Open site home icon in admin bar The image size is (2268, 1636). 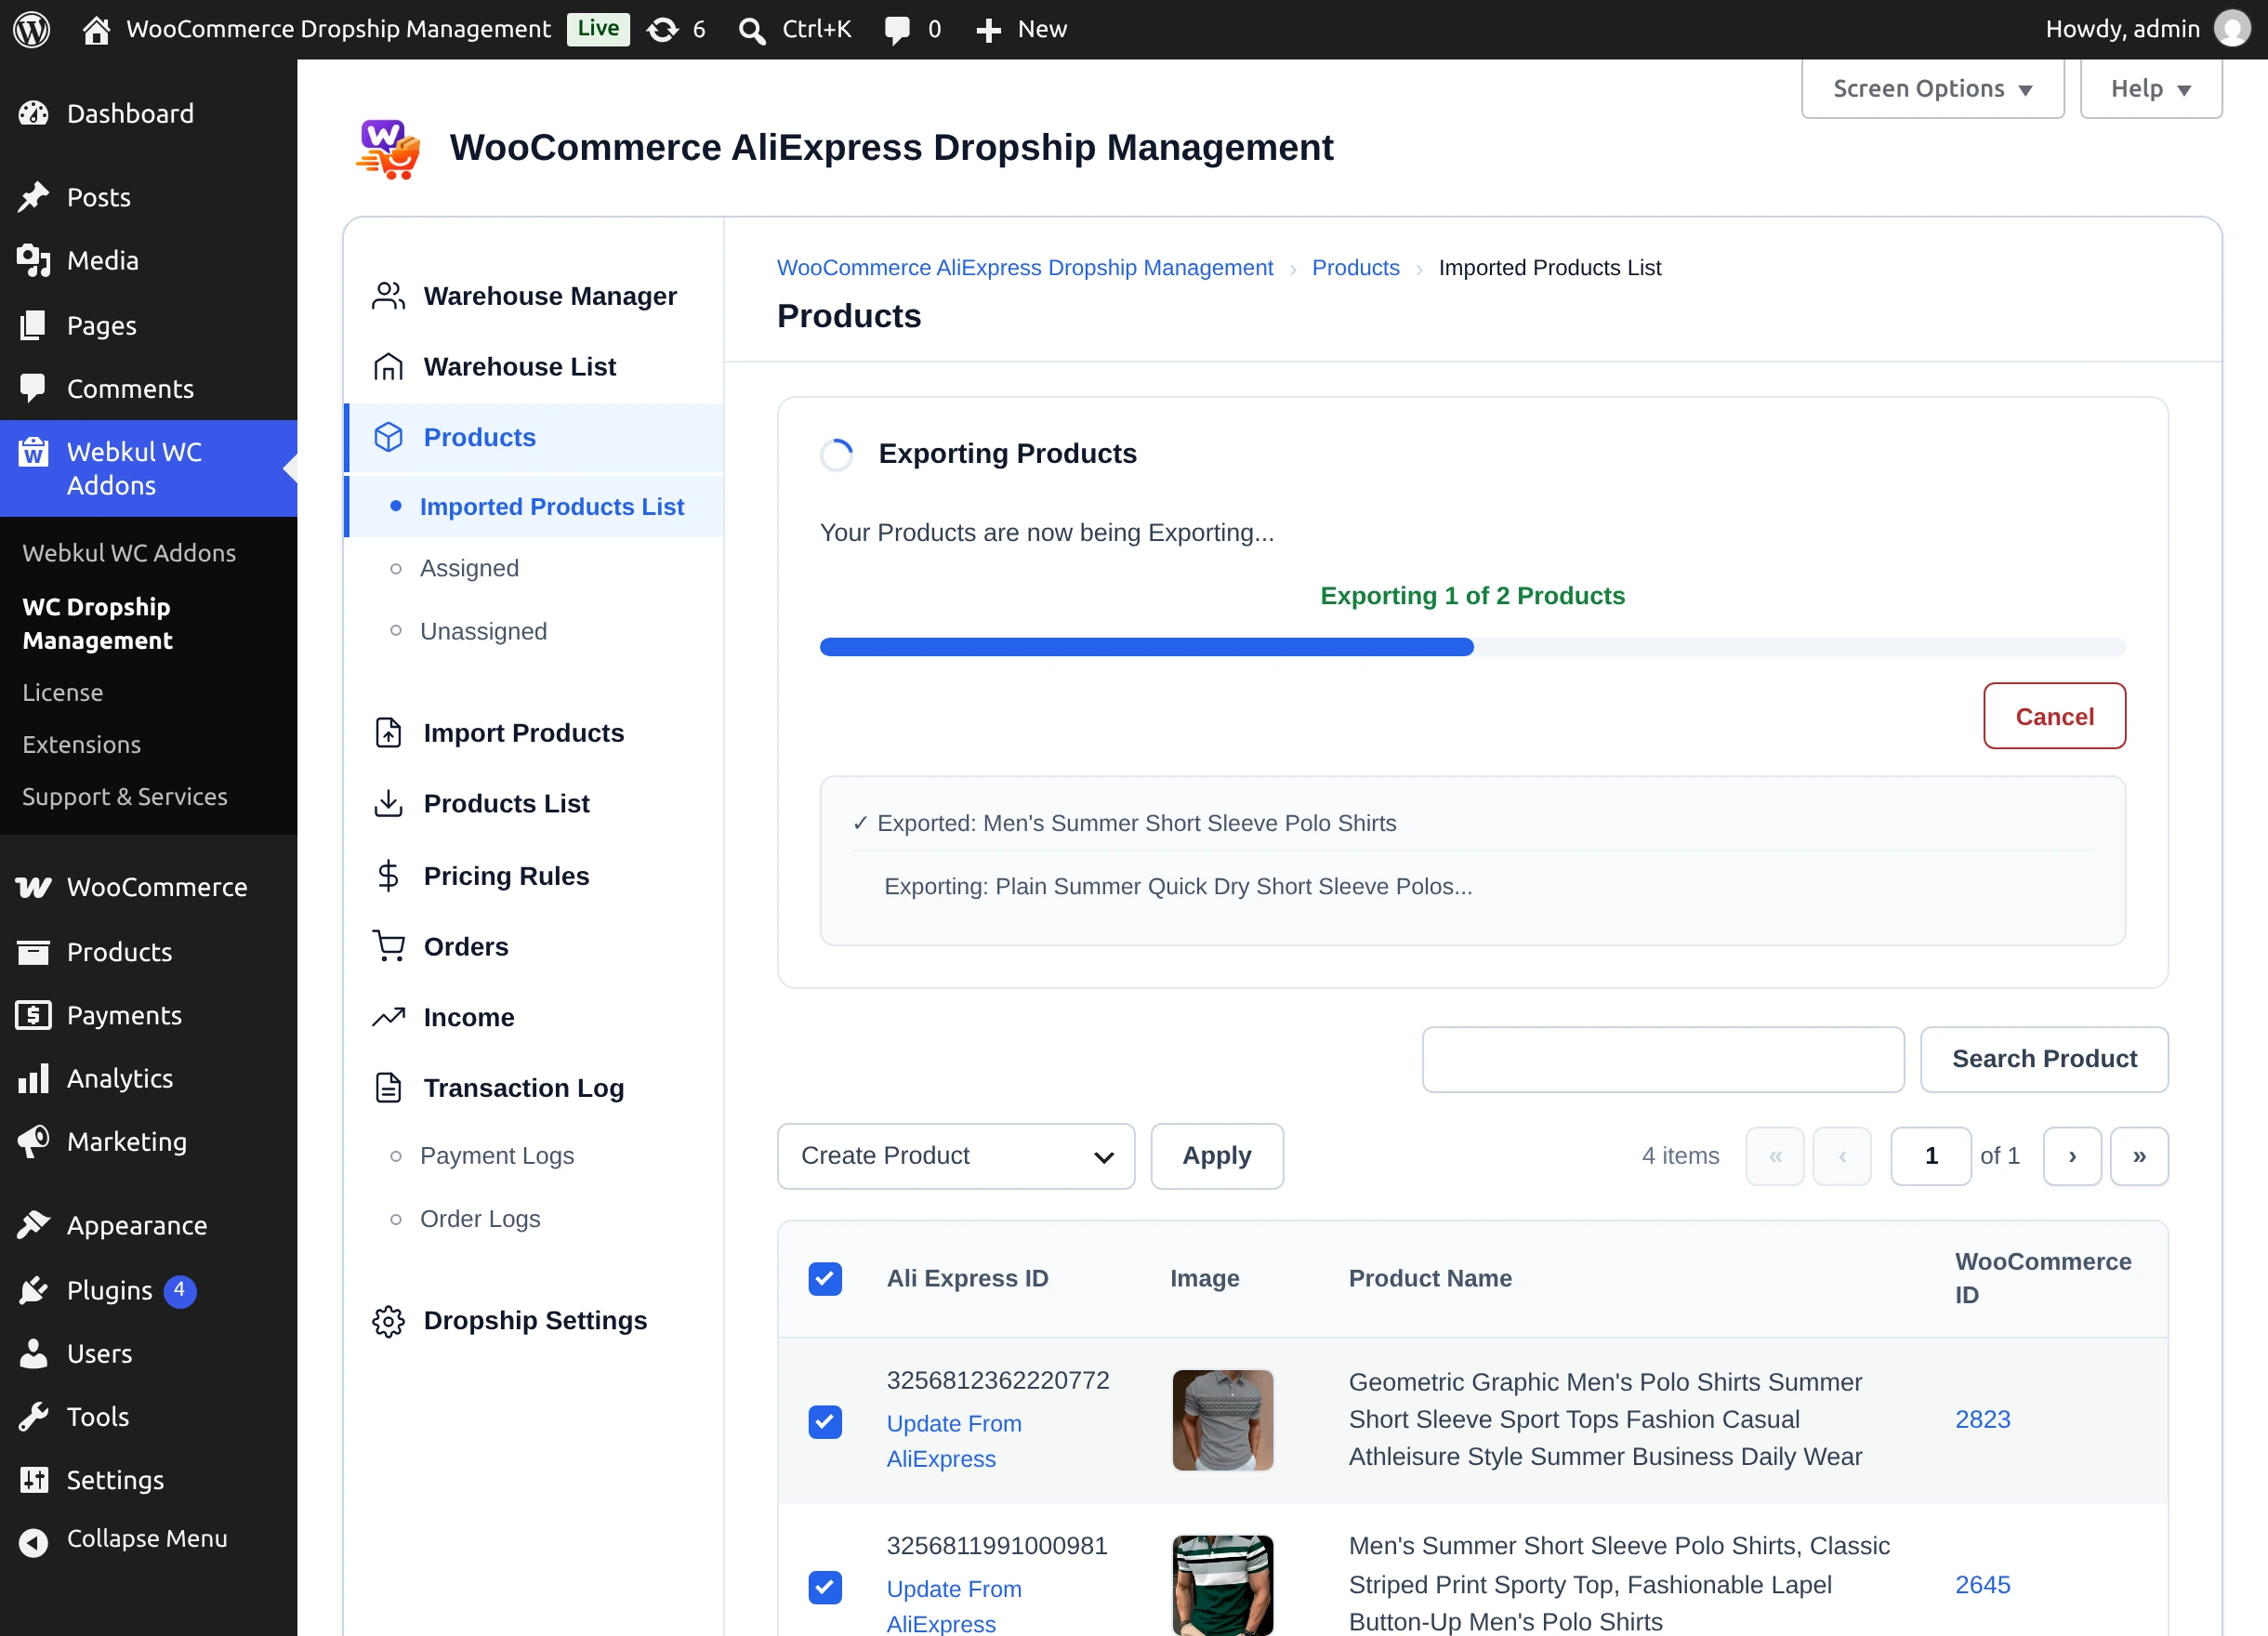pos(96,30)
